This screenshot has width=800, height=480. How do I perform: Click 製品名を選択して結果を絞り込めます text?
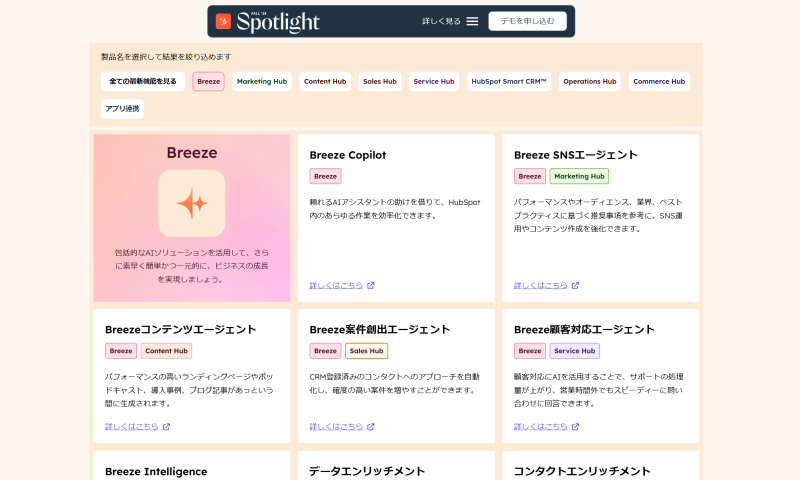coord(166,57)
